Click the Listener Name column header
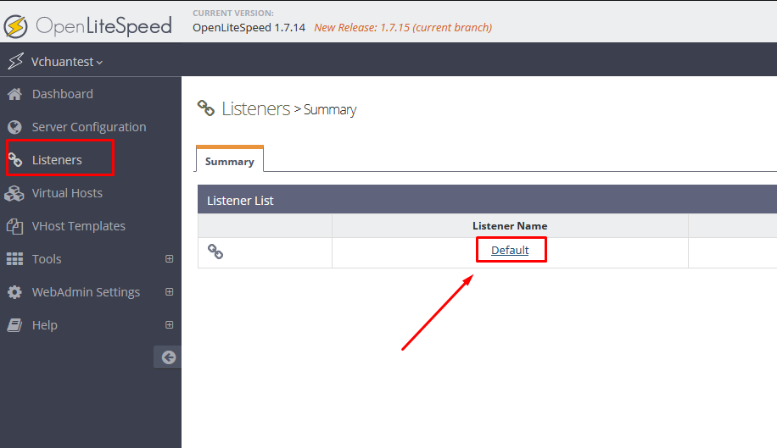Image resolution: width=777 pixels, height=448 pixels. pyautogui.click(x=510, y=226)
